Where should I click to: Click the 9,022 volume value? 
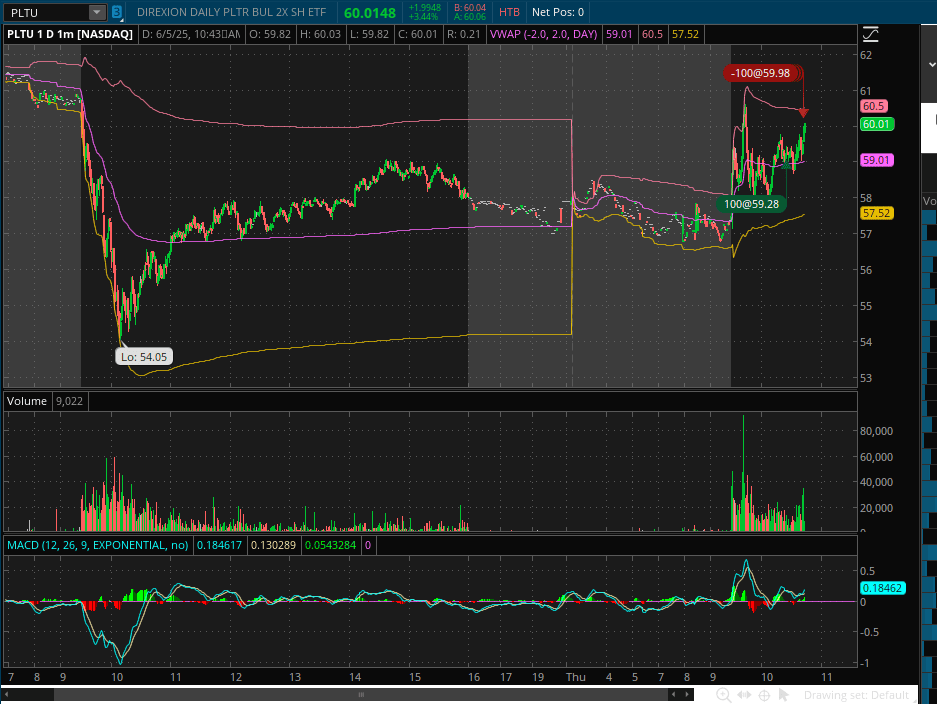(69, 401)
